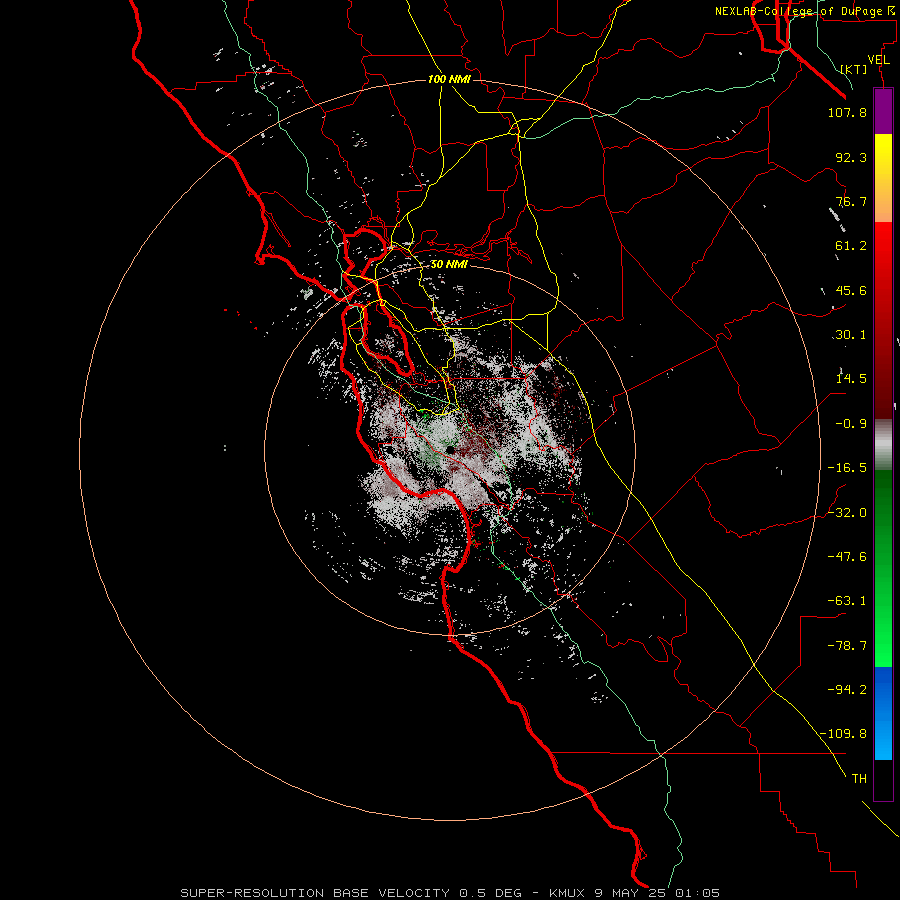Viewport: 900px width, 900px height.
Task: Click the -63.1 value on velocity scale
Action: 847,601
